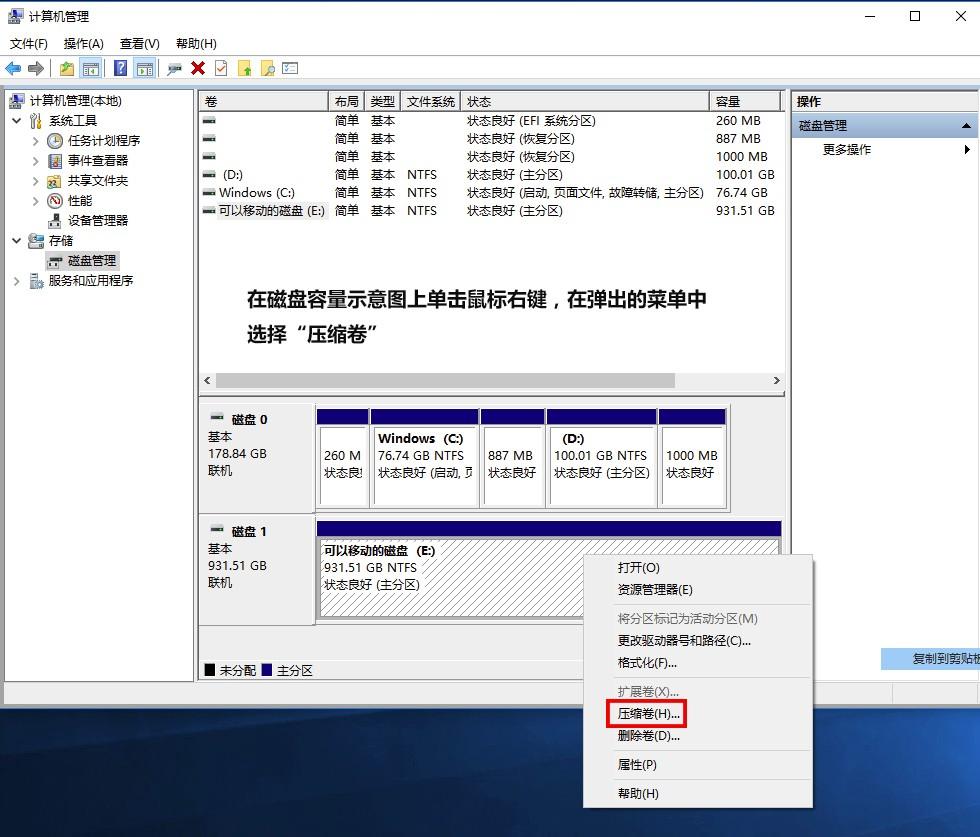
Task: Toggle the show/hide console tree icon
Action: (x=89, y=68)
